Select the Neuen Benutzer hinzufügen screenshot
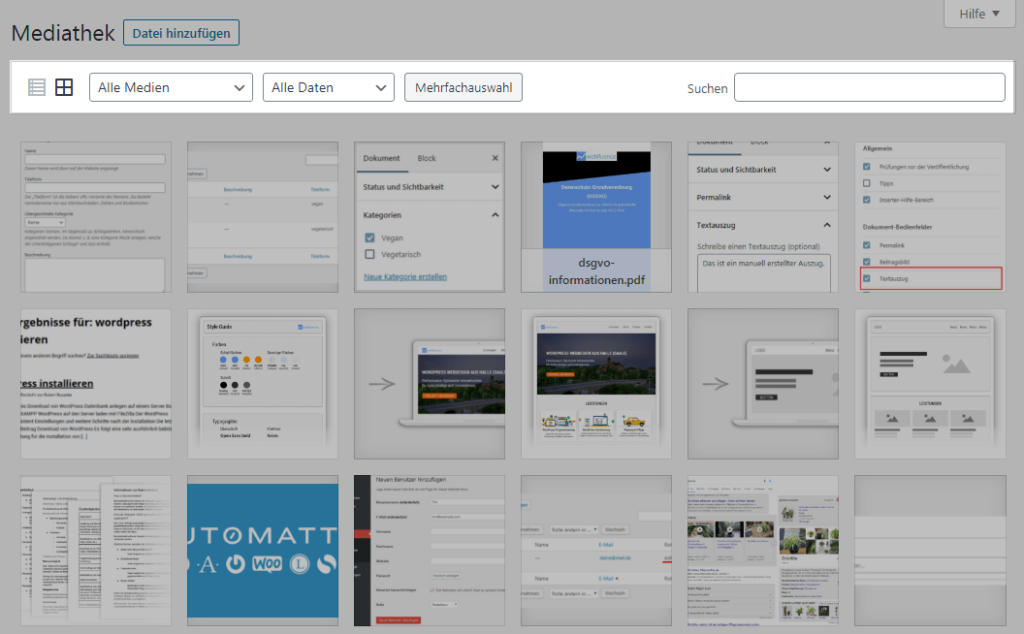 point(429,551)
